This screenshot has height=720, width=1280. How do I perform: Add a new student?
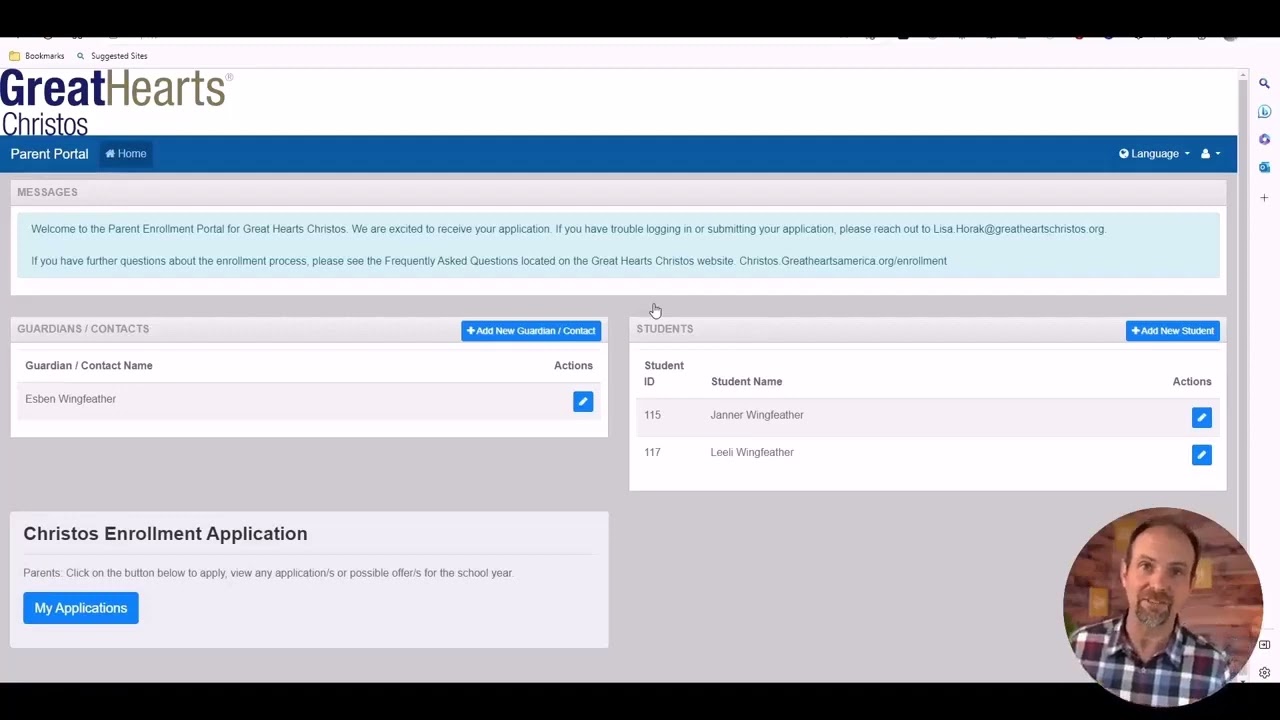pyautogui.click(x=1173, y=331)
